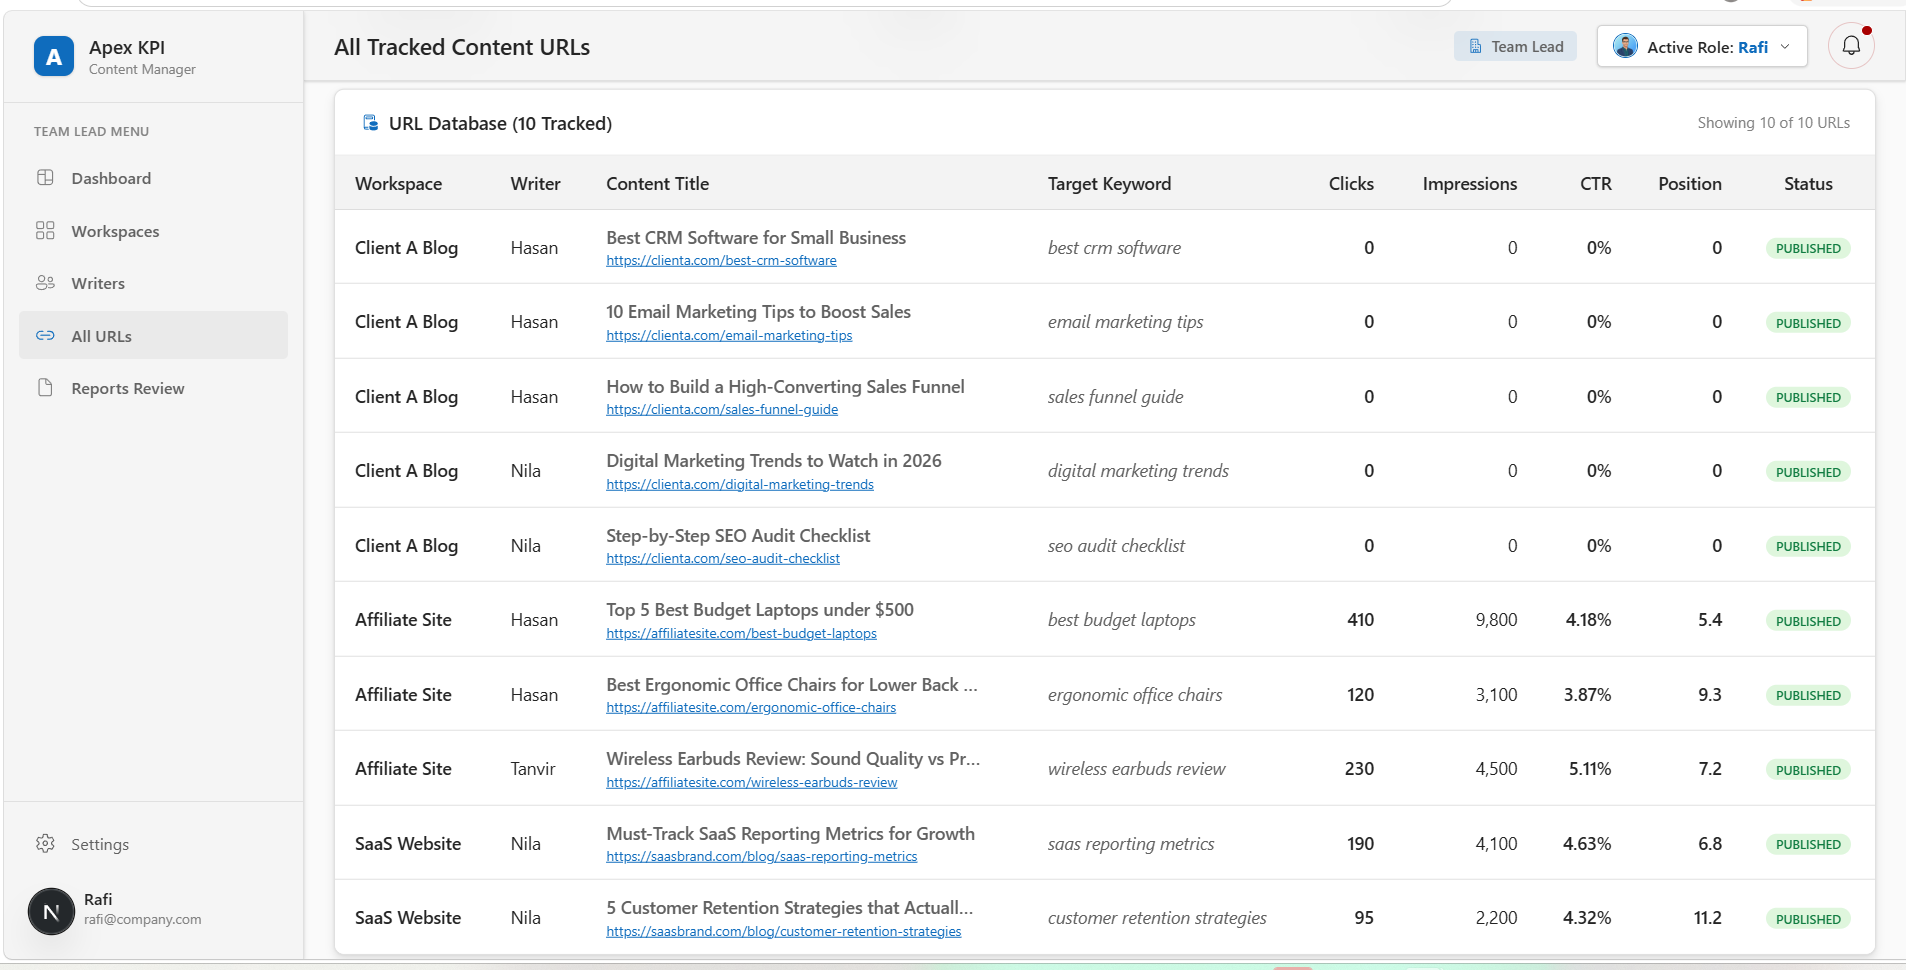Open the digital-marketing-trends URL link

coord(740,485)
